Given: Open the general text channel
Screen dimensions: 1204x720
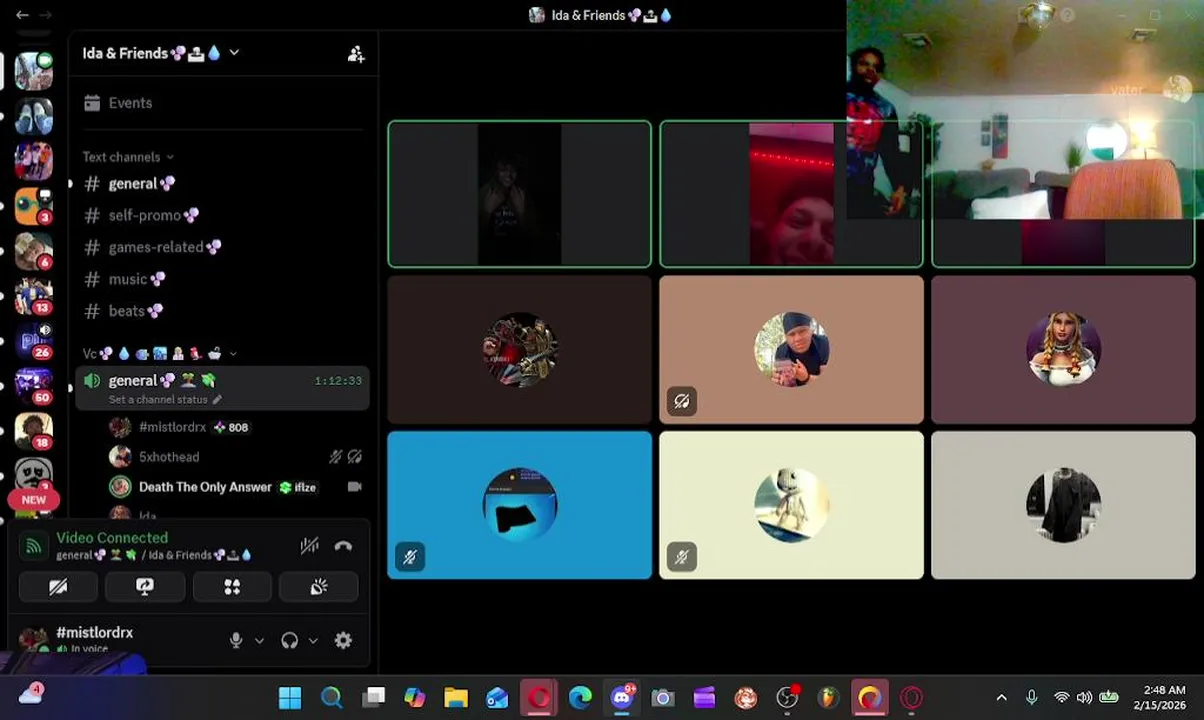Looking at the screenshot, I should click(x=222, y=184).
